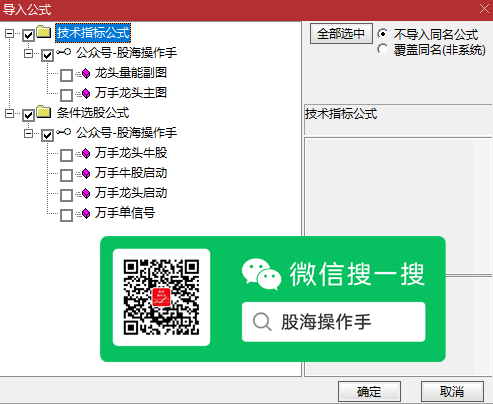Viewport: 493px width, 404px height.
Task: Select 万手龙头主图 in the tree
Action: pos(131,93)
